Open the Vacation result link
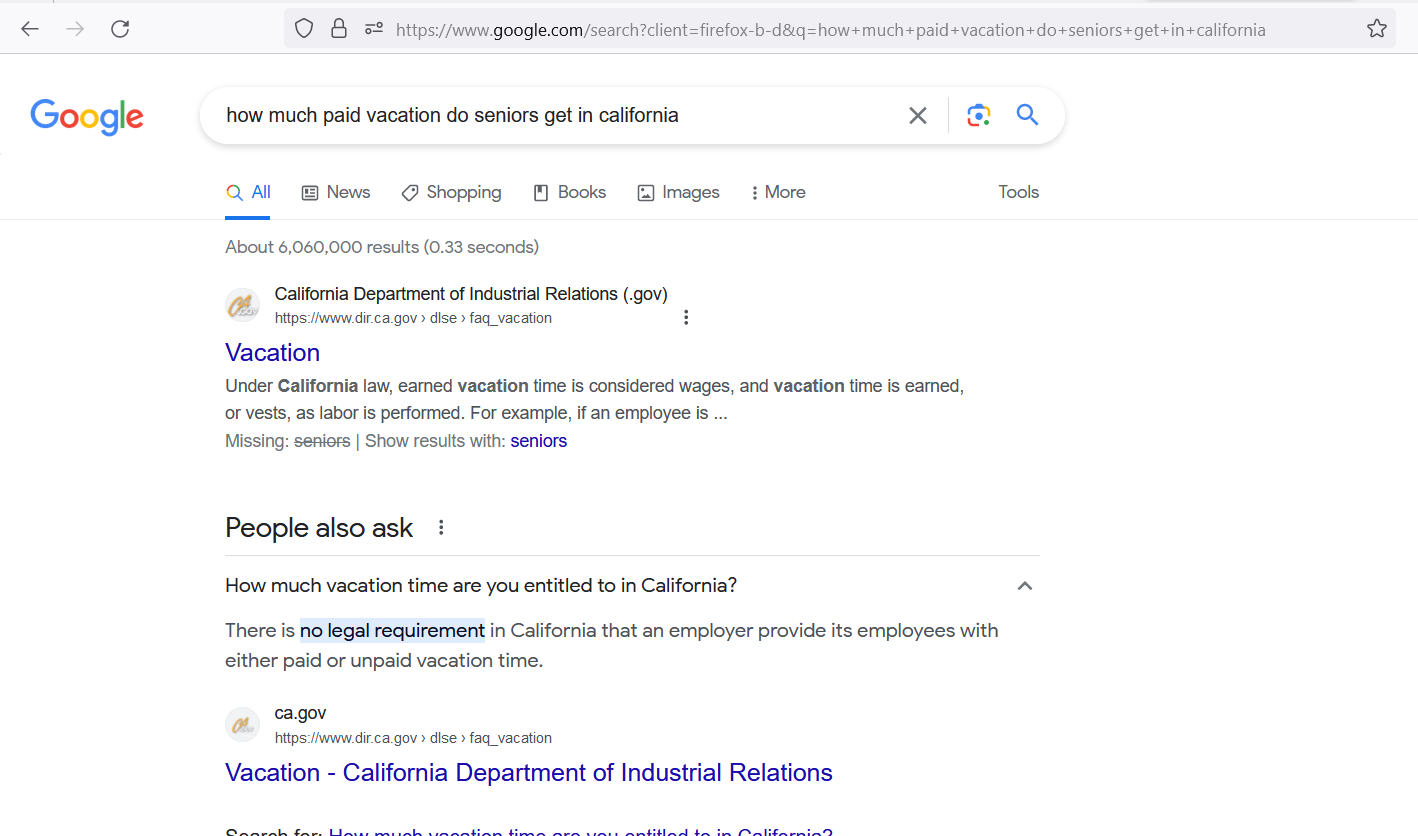The image size is (1418, 836). (272, 352)
